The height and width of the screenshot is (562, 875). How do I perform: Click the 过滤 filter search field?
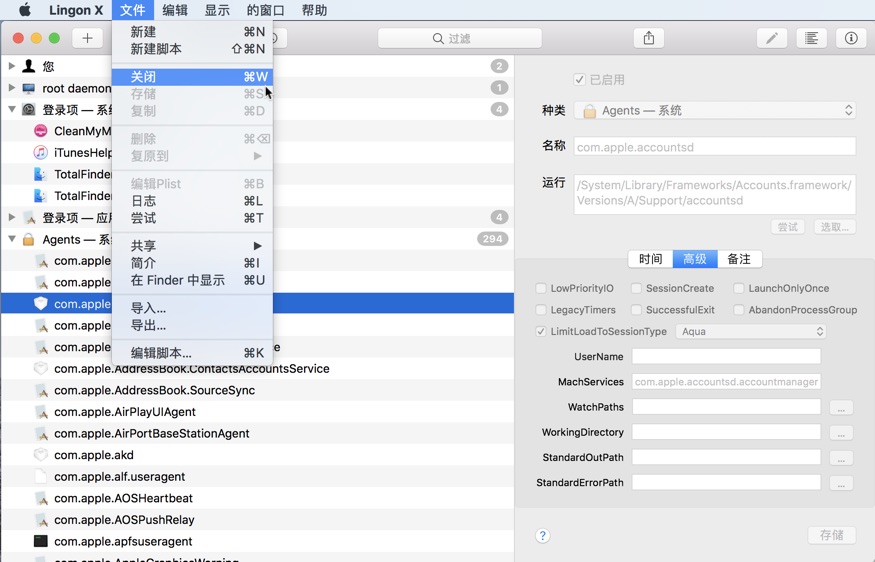(460, 39)
